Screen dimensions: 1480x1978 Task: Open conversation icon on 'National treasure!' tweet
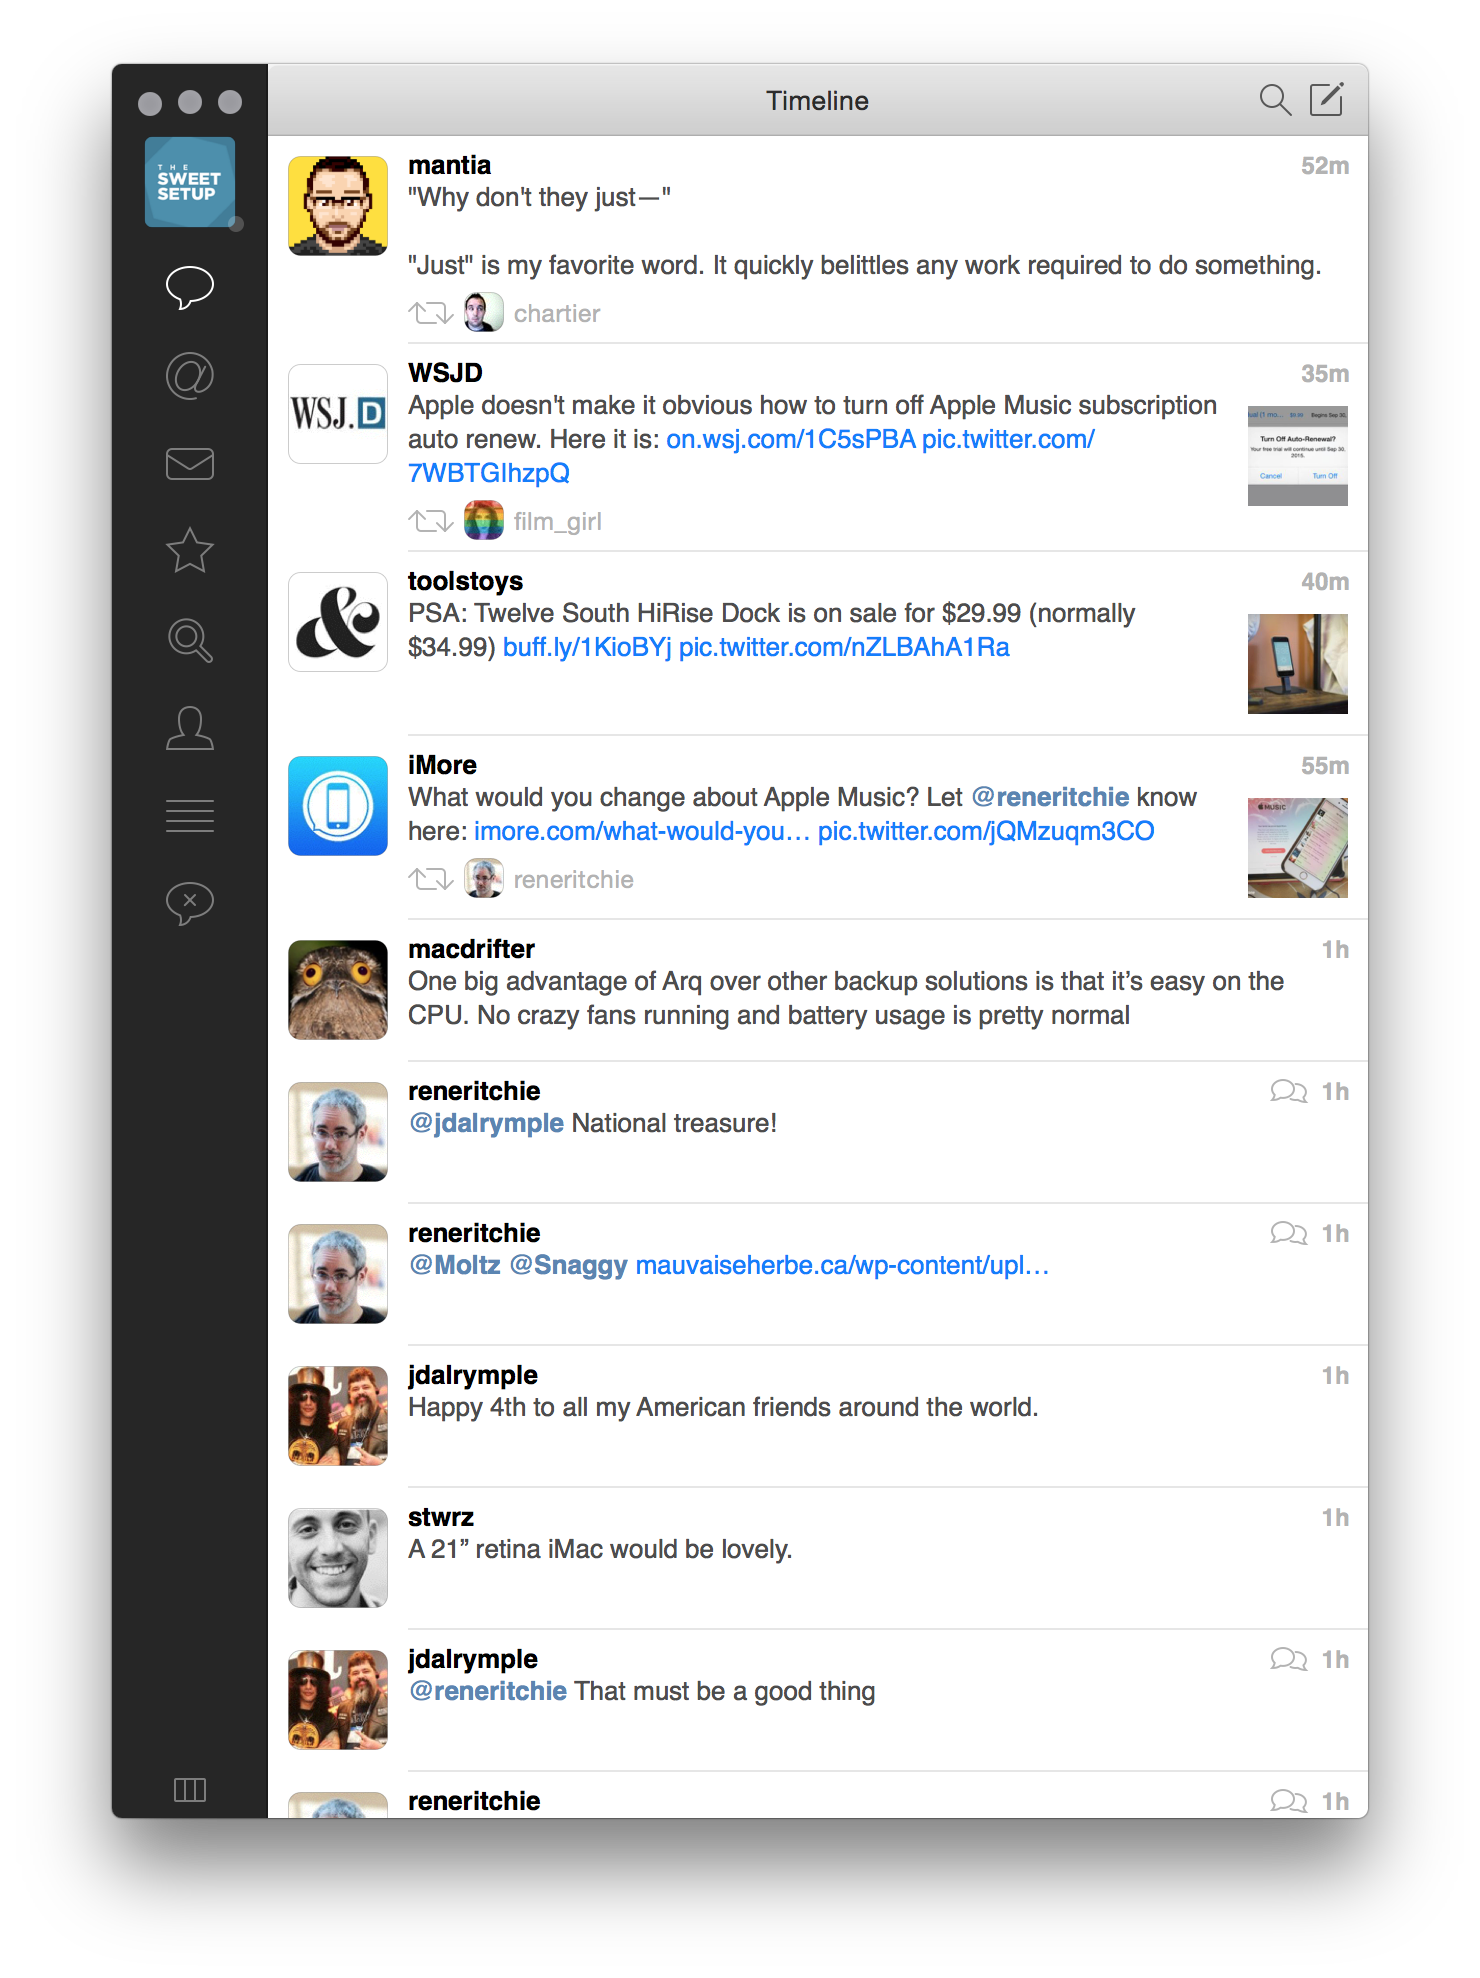1289,1091
